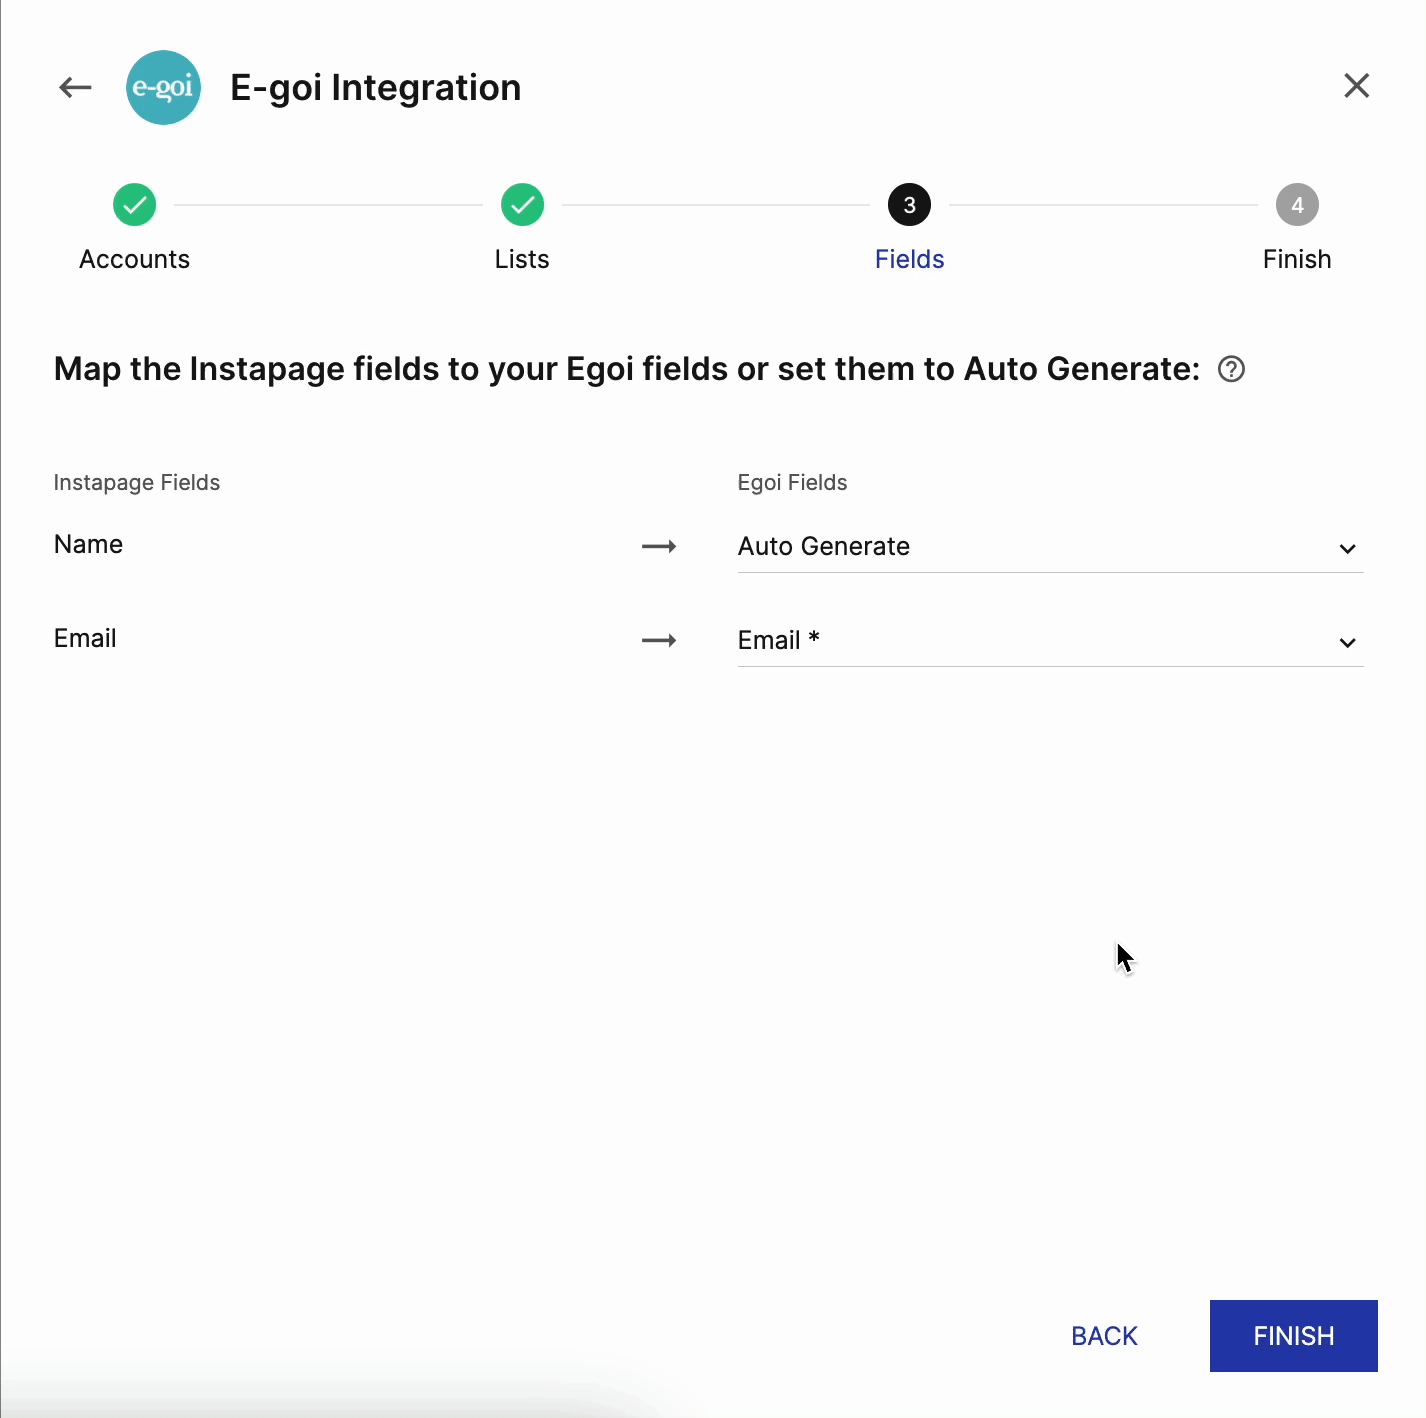This screenshot has height=1418, width=1426.
Task: Click the green checkmark above Lists
Action: coord(522,205)
